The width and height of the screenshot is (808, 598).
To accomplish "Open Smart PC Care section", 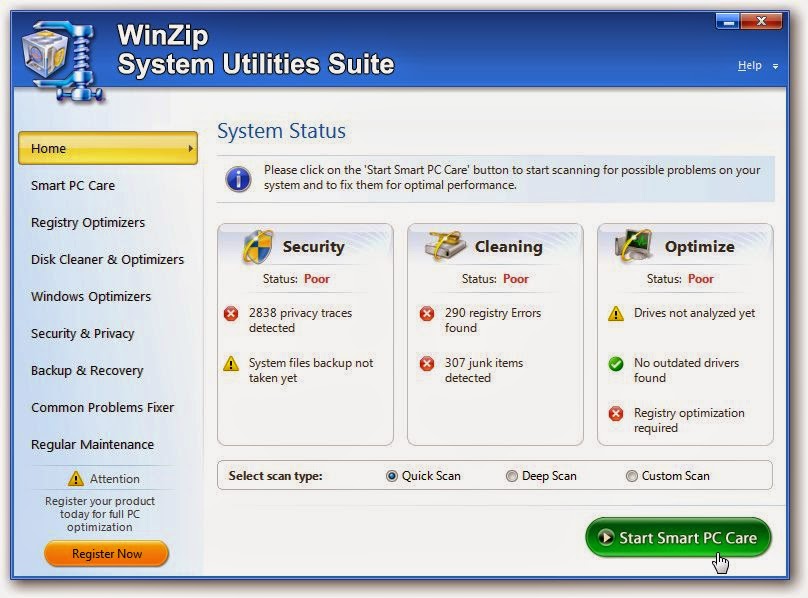I will click(73, 185).
